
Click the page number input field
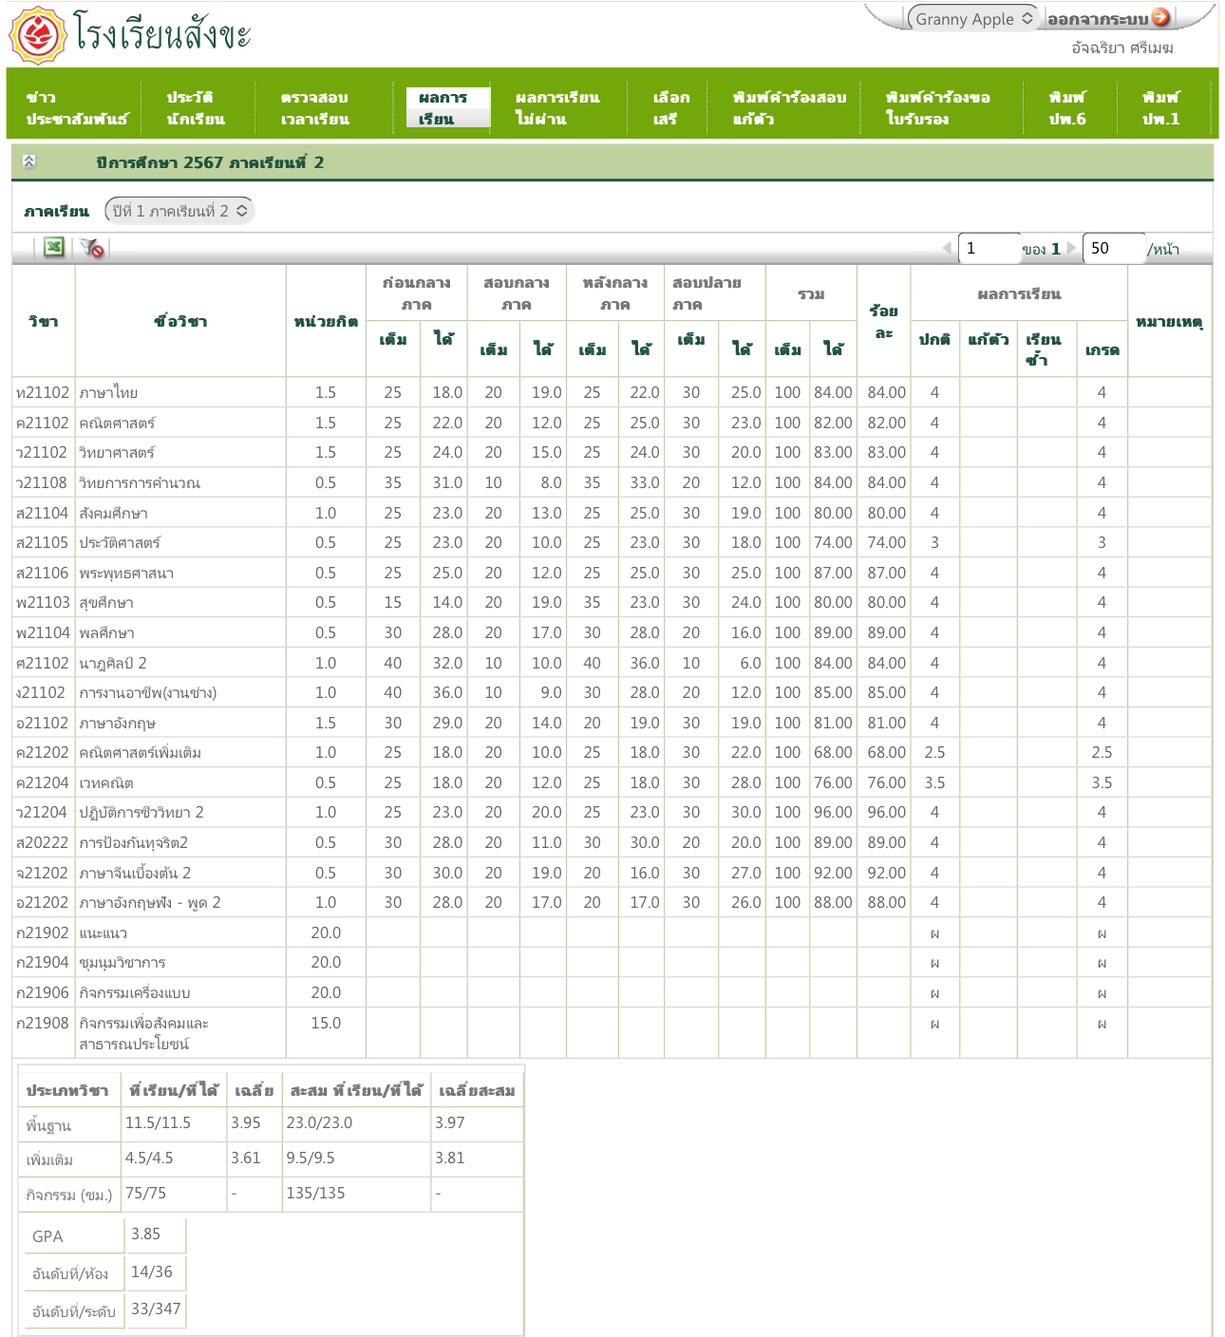click(x=988, y=248)
